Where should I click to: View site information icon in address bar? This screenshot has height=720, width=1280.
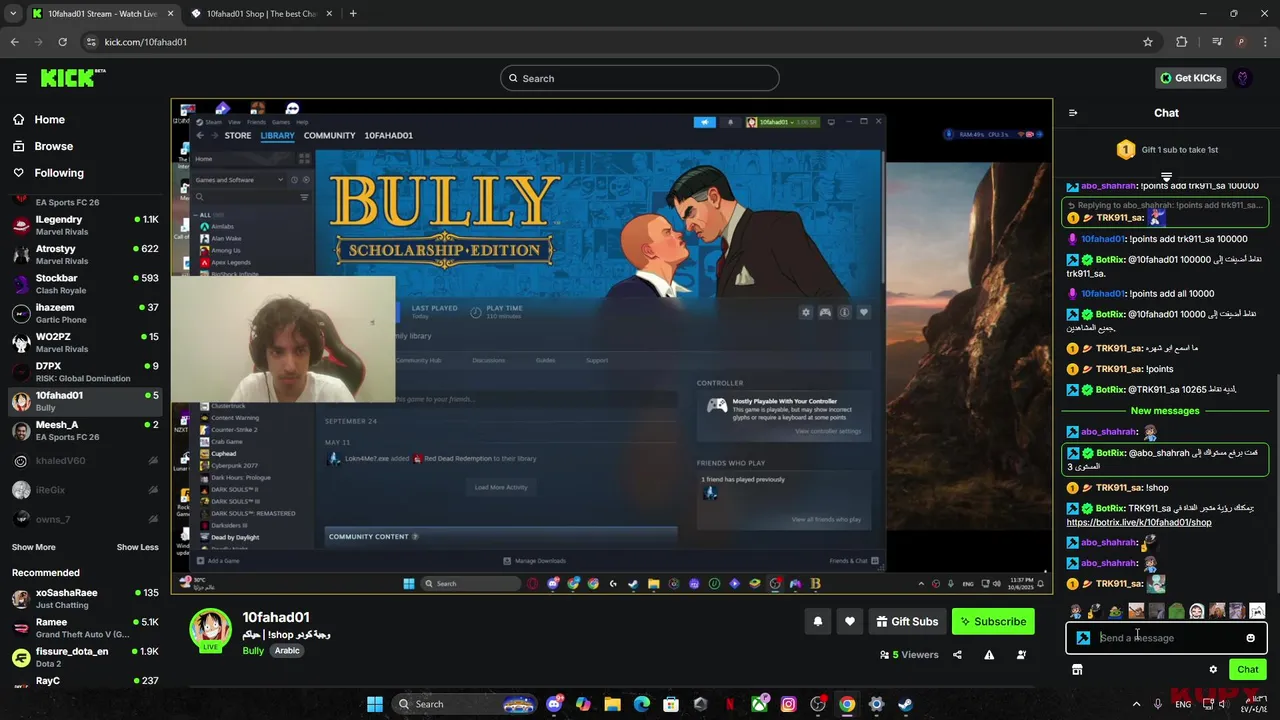coord(91,42)
